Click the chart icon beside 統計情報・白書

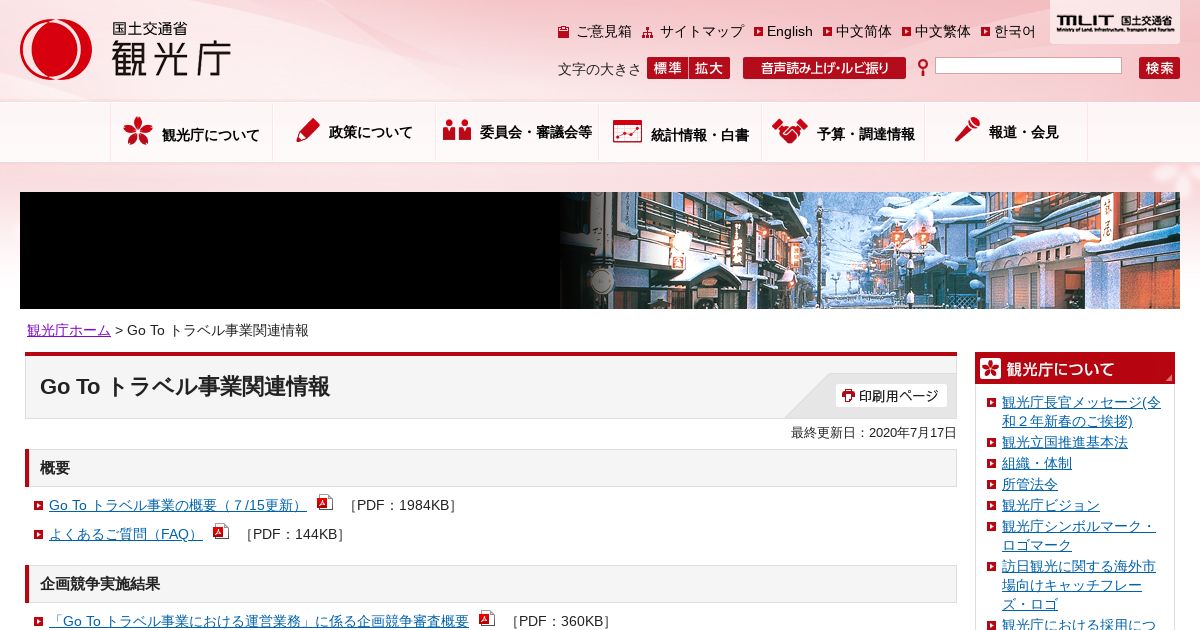pos(627,131)
